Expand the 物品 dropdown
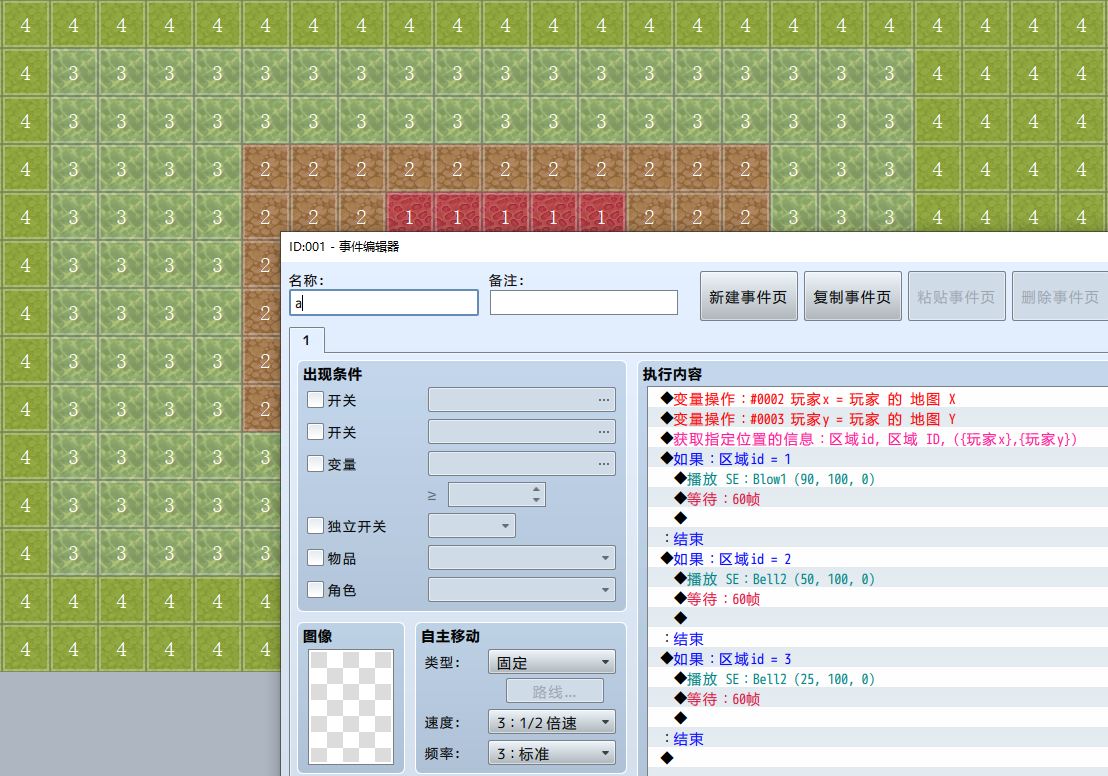The height and width of the screenshot is (776, 1108). coord(521,558)
